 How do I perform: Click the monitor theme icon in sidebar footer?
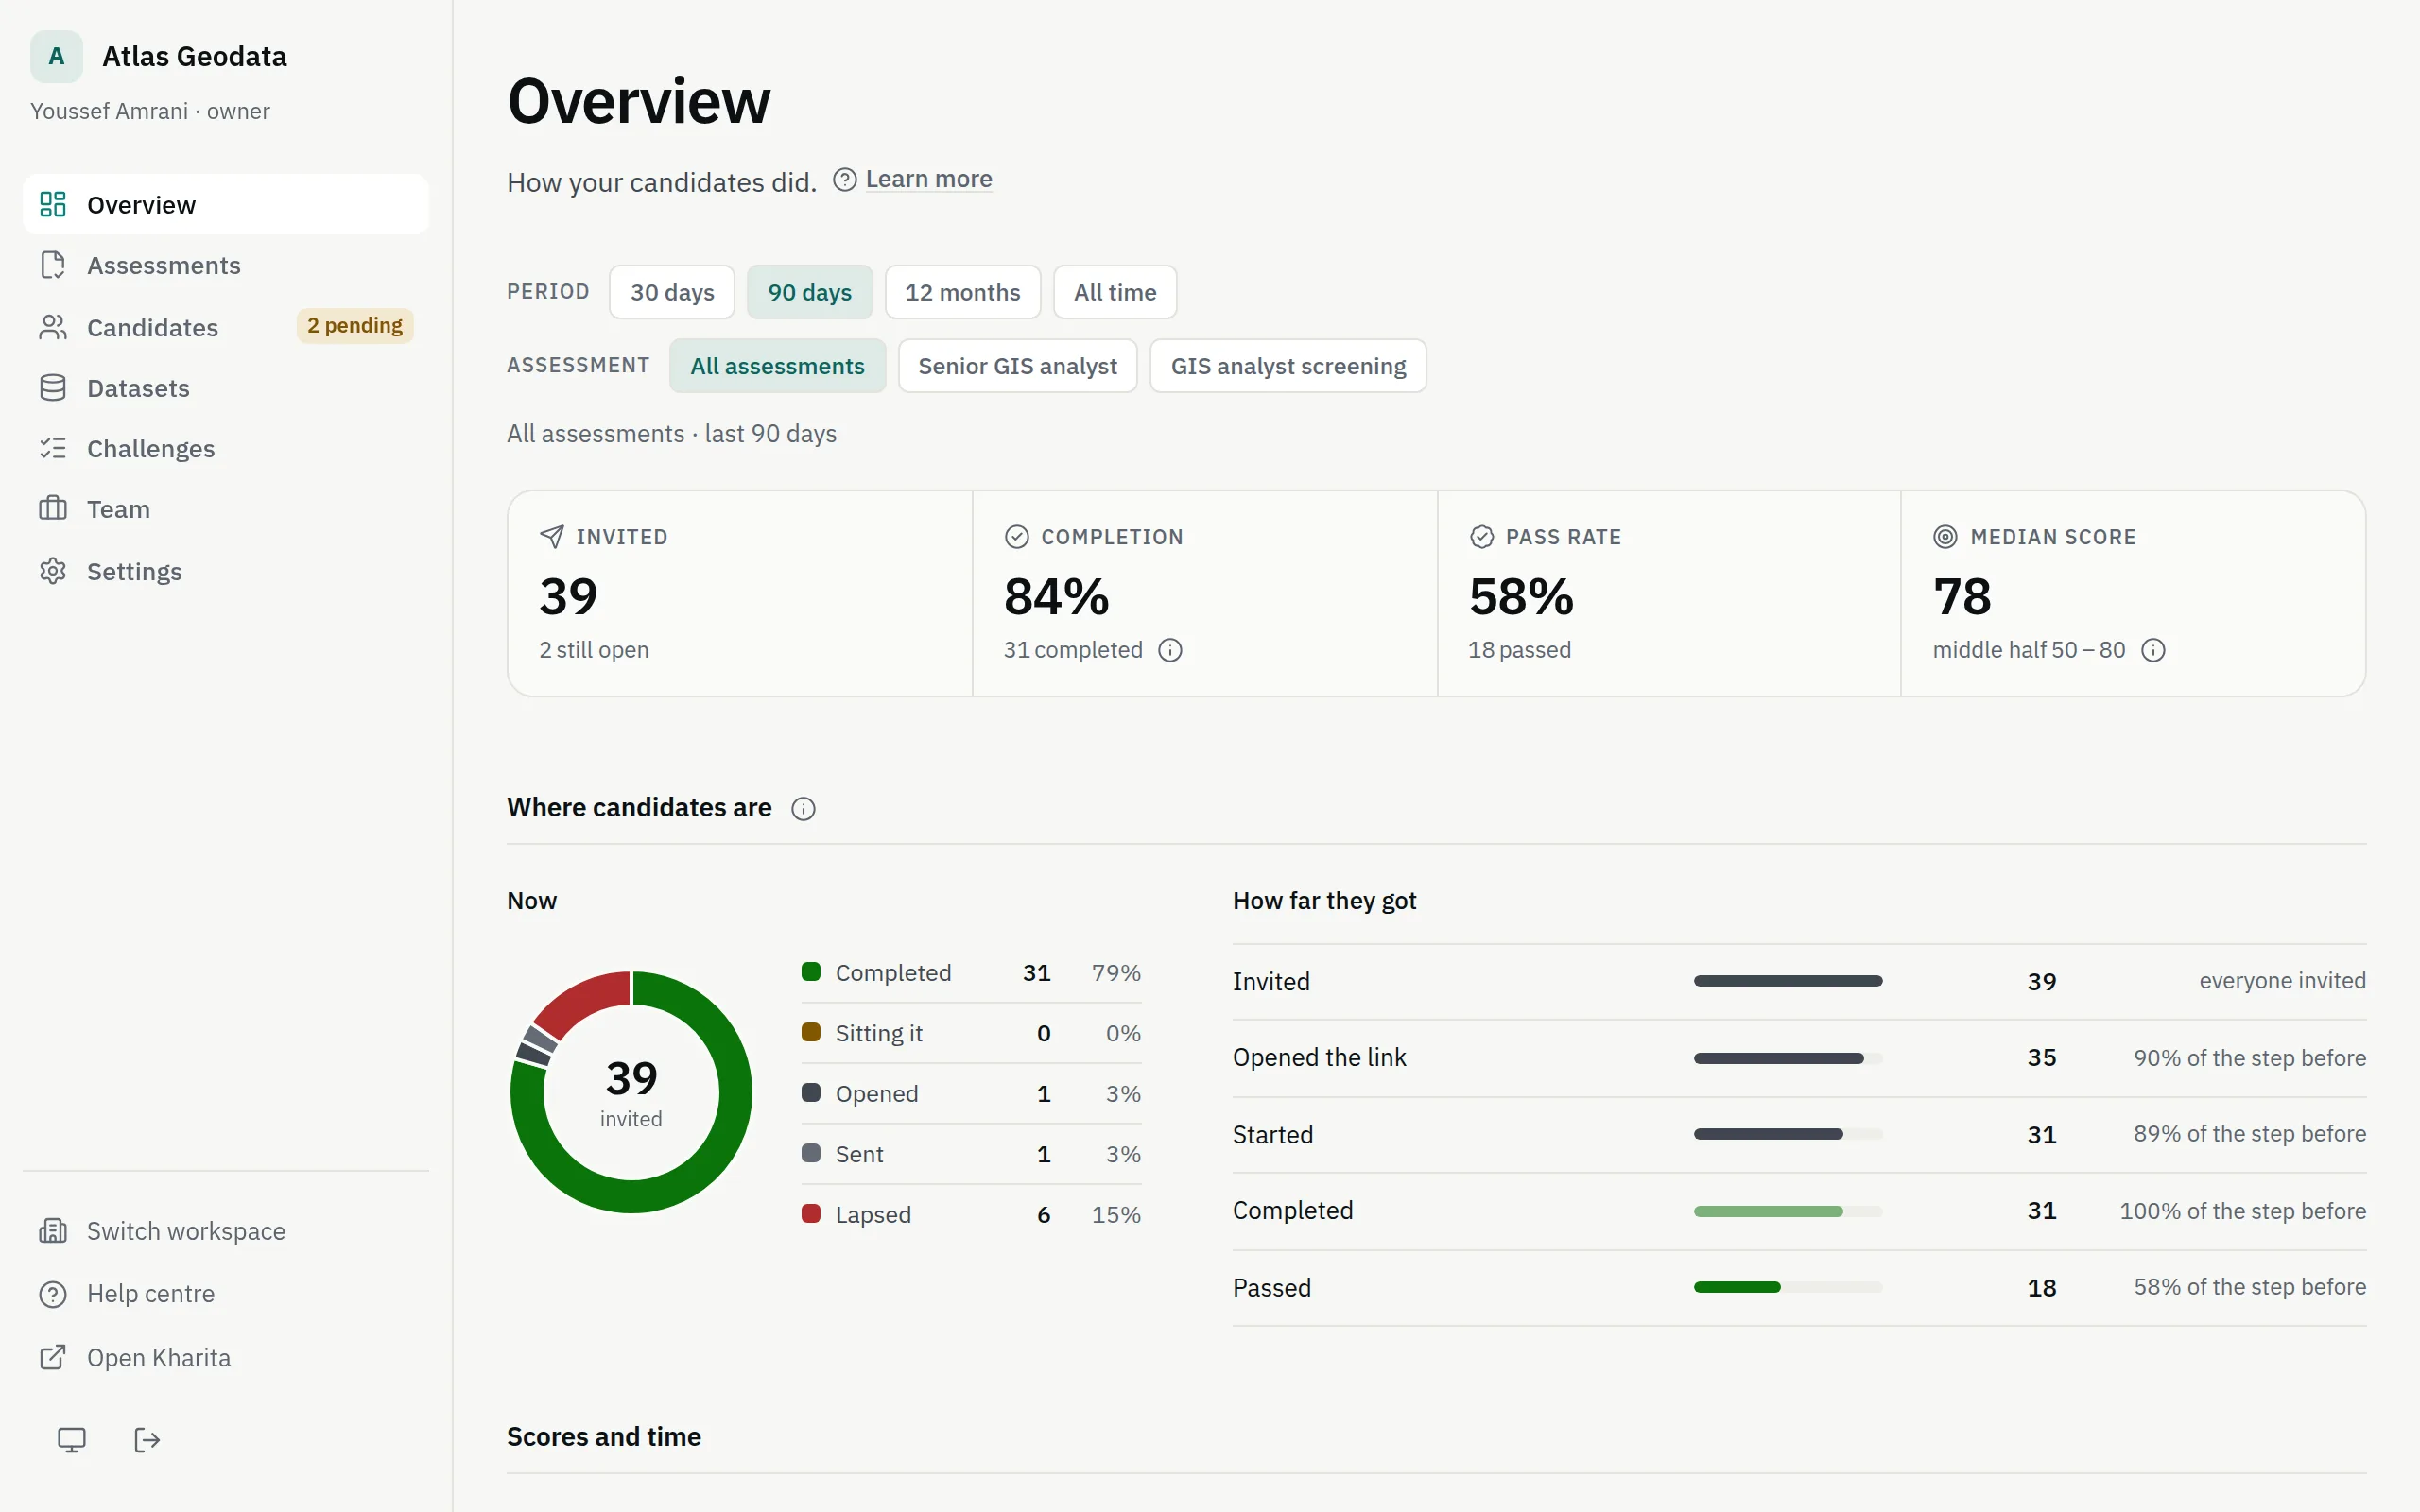click(71, 1439)
